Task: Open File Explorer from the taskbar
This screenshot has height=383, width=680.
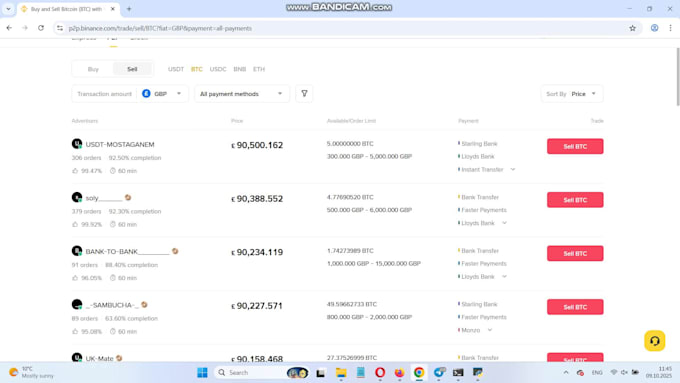Action: click(x=341, y=373)
